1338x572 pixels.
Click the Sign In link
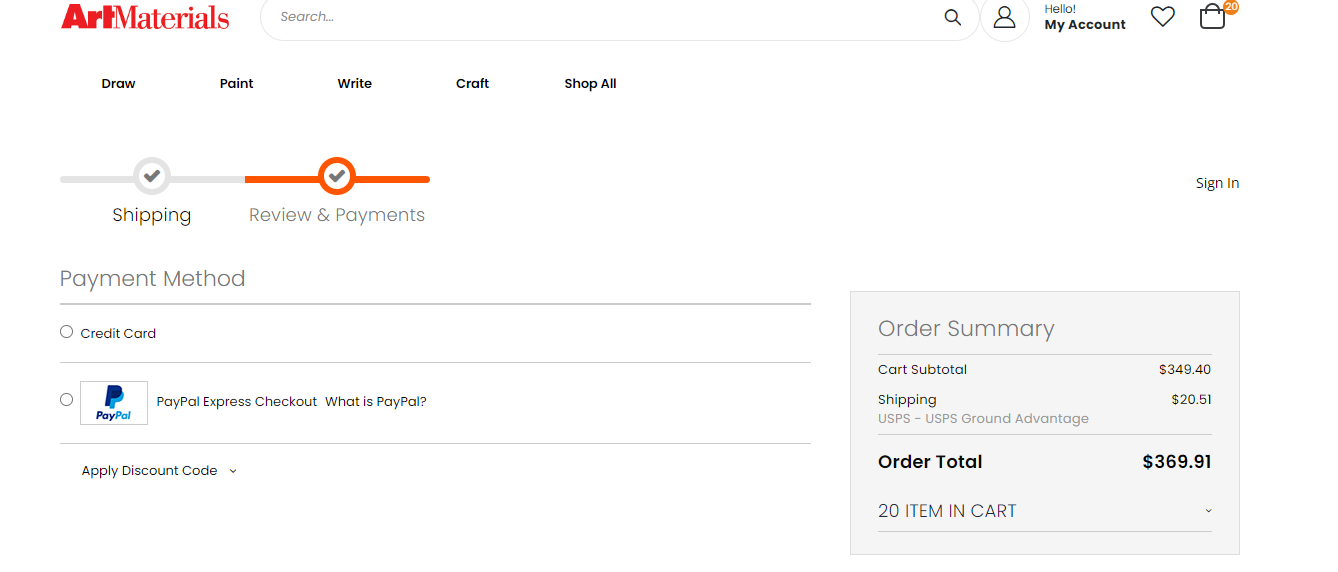point(1217,183)
